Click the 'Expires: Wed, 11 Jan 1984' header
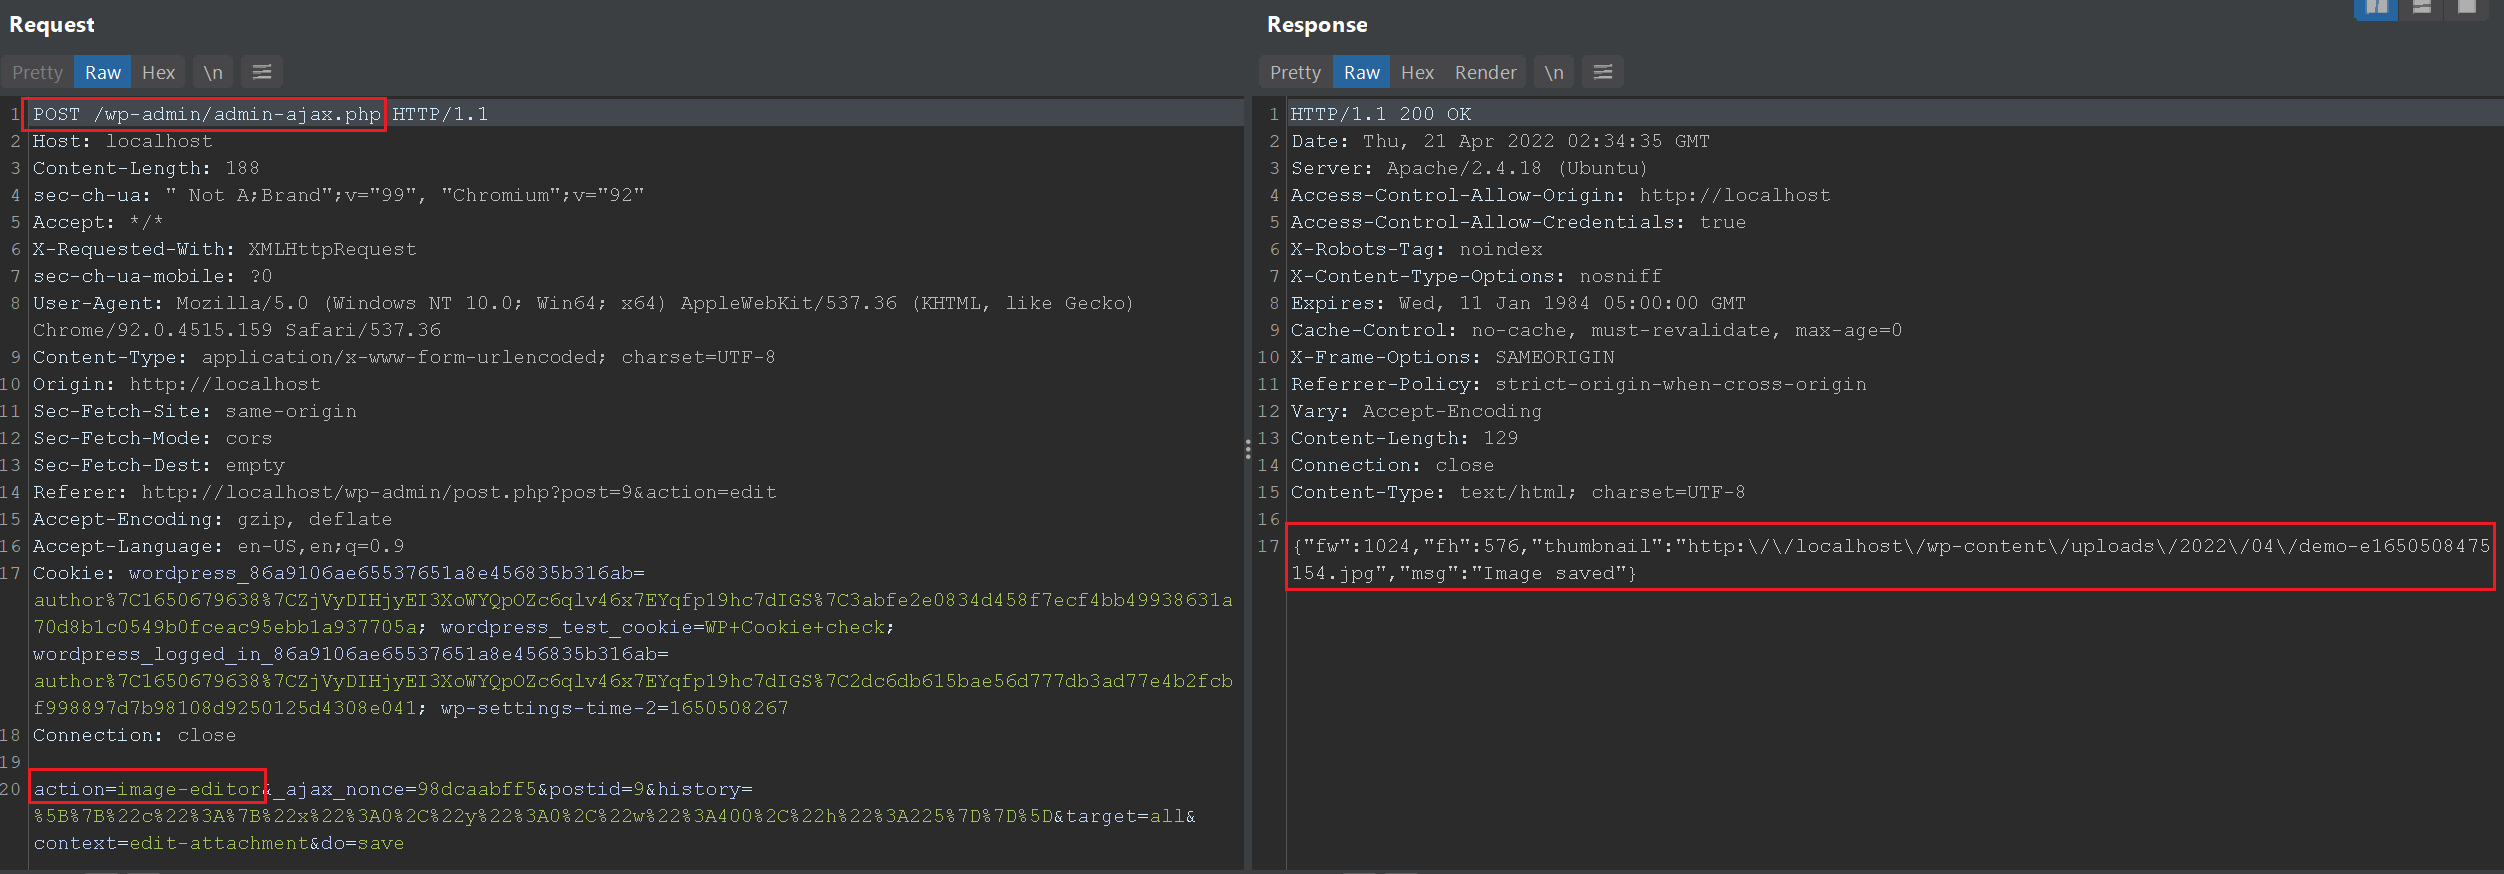Viewport: 2504px width, 874px height. pyautogui.click(x=1518, y=303)
